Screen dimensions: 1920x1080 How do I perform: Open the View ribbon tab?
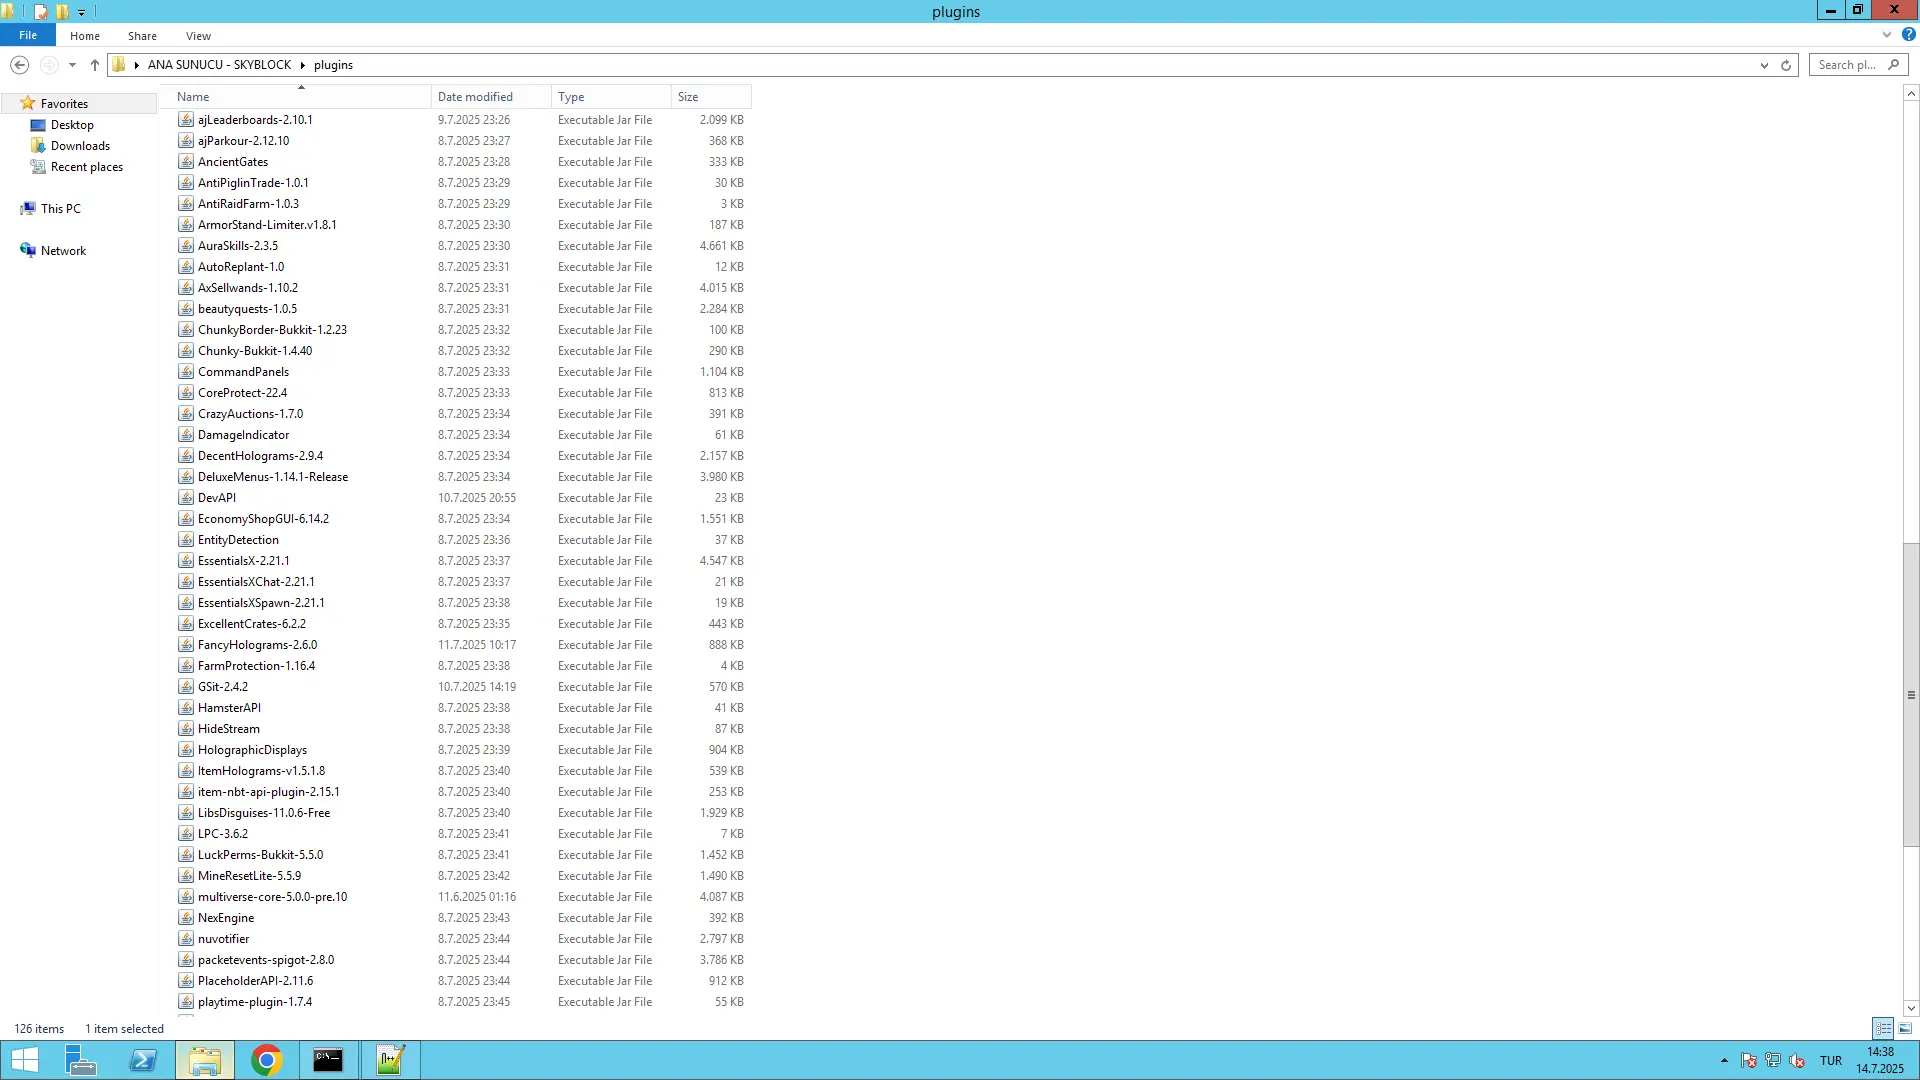198,36
